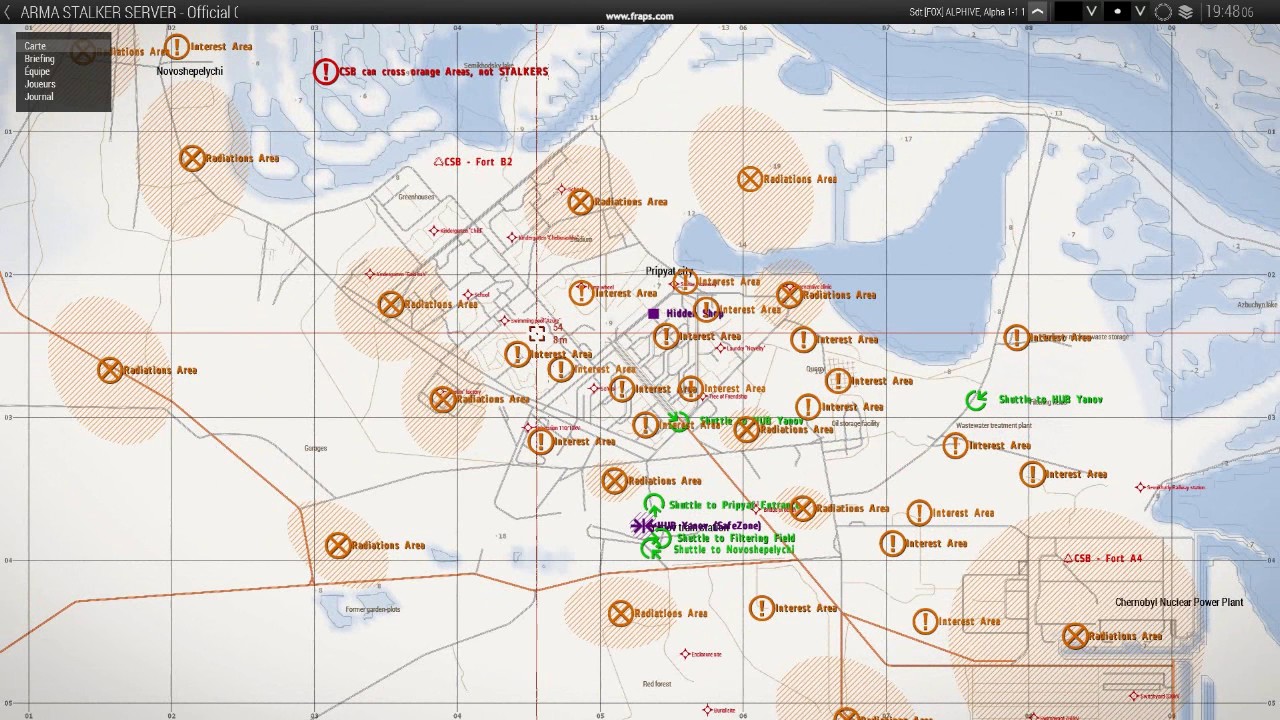
Task: Click the Pripyat city label
Action: click(669, 272)
